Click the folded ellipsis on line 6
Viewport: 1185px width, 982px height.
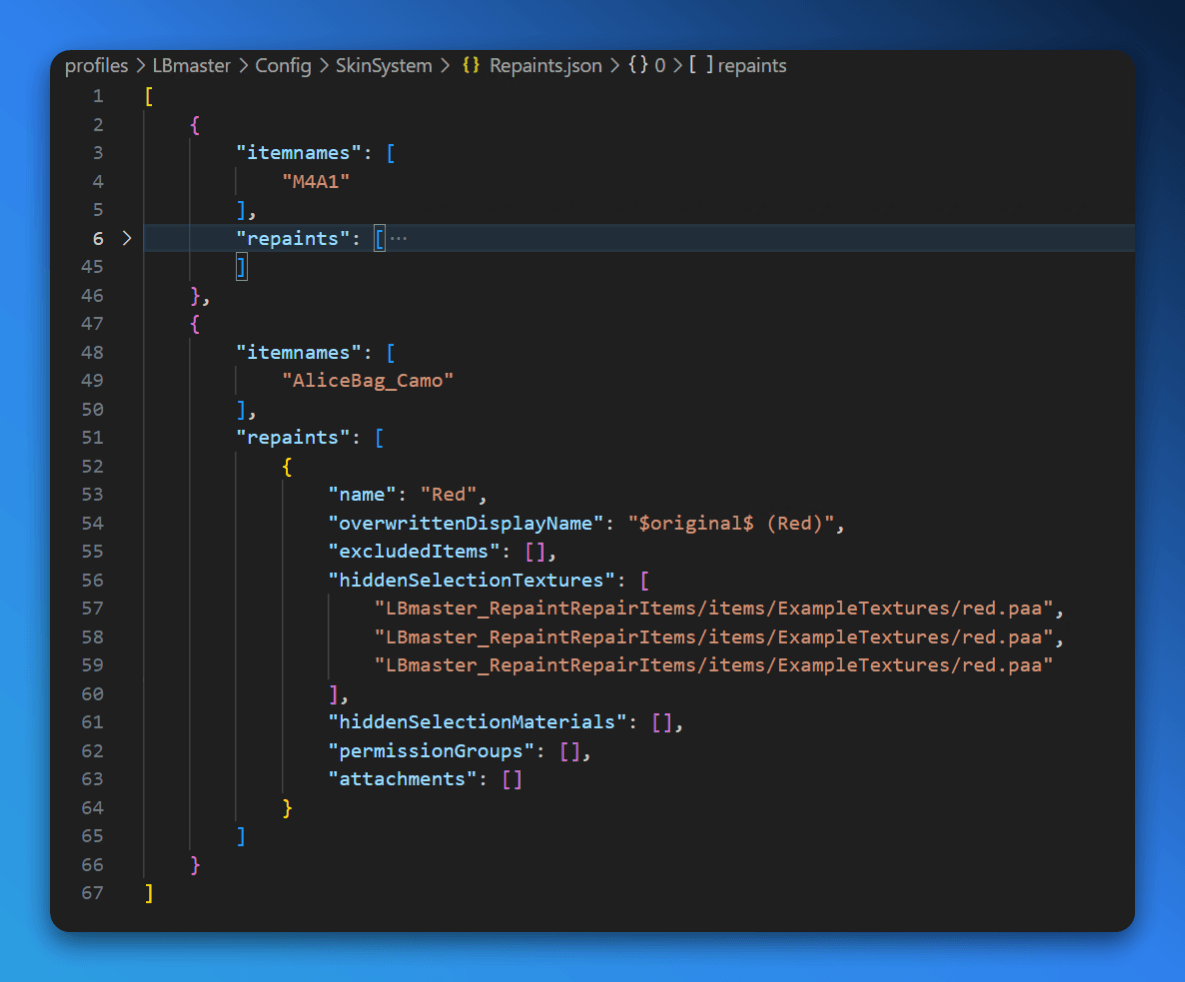(x=399, y=239)
